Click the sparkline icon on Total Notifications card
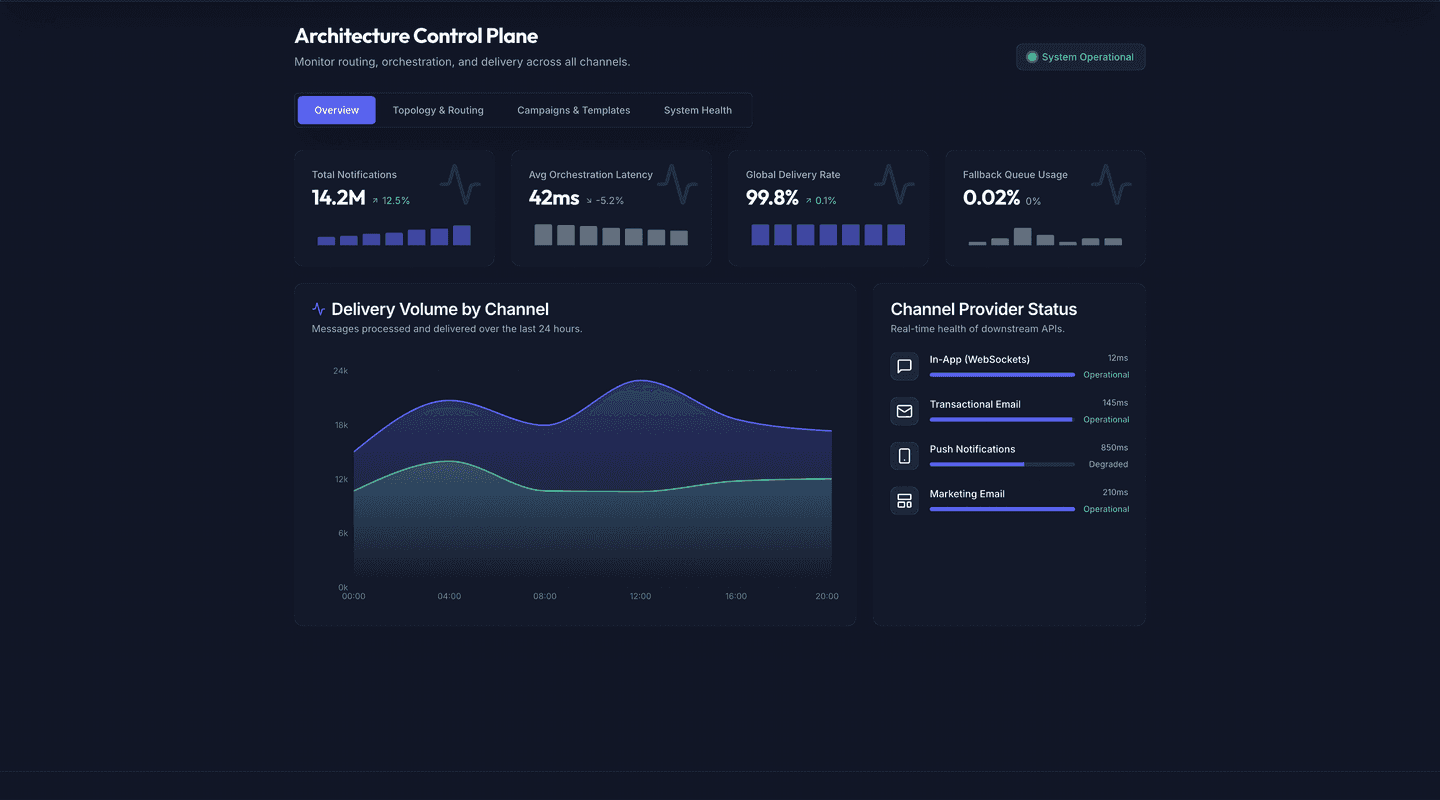 pos(460,184)
